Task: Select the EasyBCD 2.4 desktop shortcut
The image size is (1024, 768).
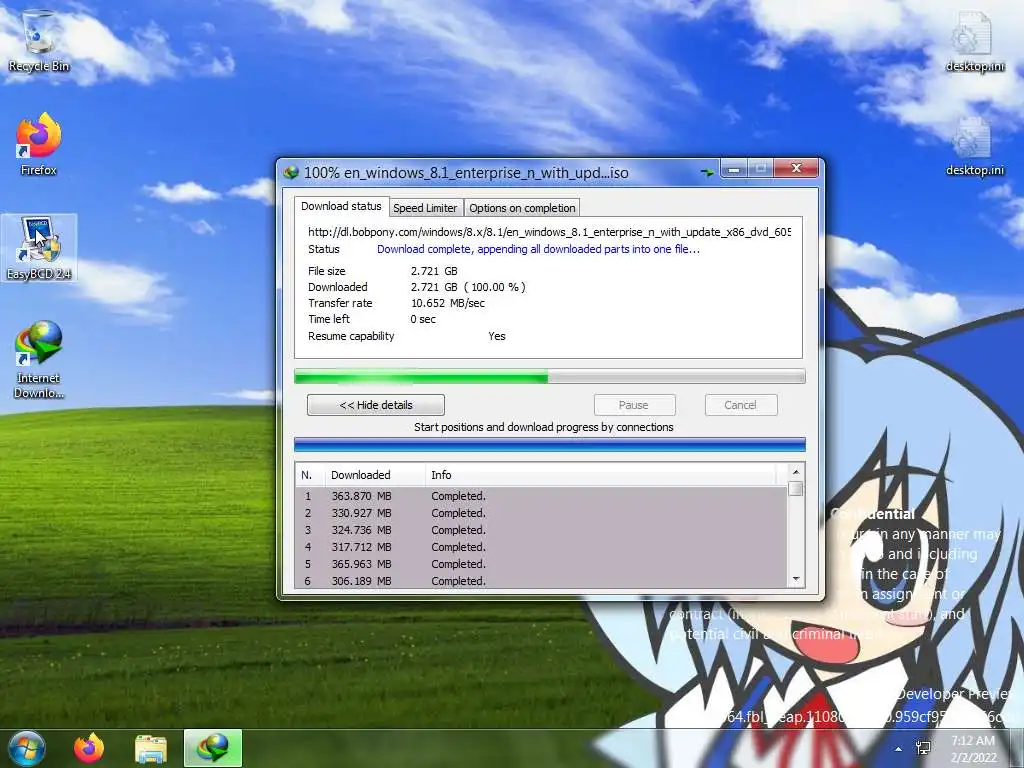Action: [39, 248]
